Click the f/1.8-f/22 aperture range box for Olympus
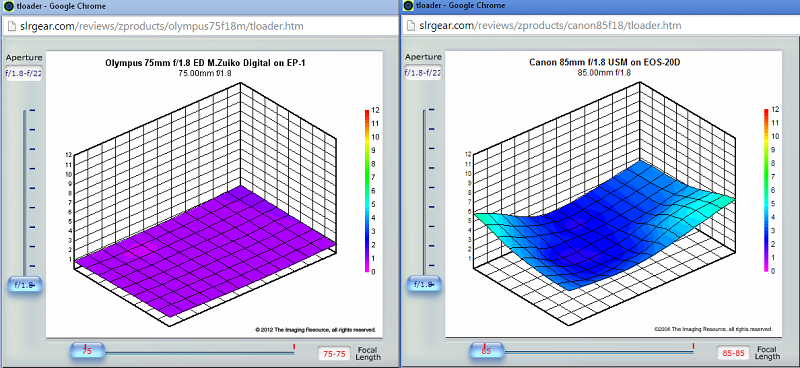Screen dimensions: 800x368 23,73
